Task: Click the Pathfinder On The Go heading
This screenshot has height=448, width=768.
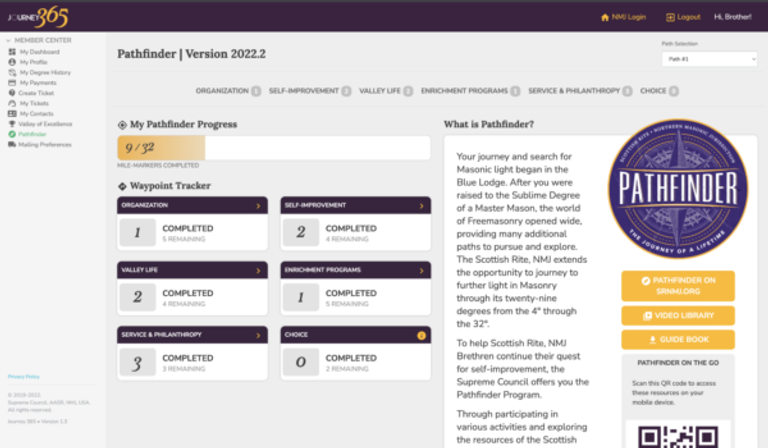Action: point(678,363)
